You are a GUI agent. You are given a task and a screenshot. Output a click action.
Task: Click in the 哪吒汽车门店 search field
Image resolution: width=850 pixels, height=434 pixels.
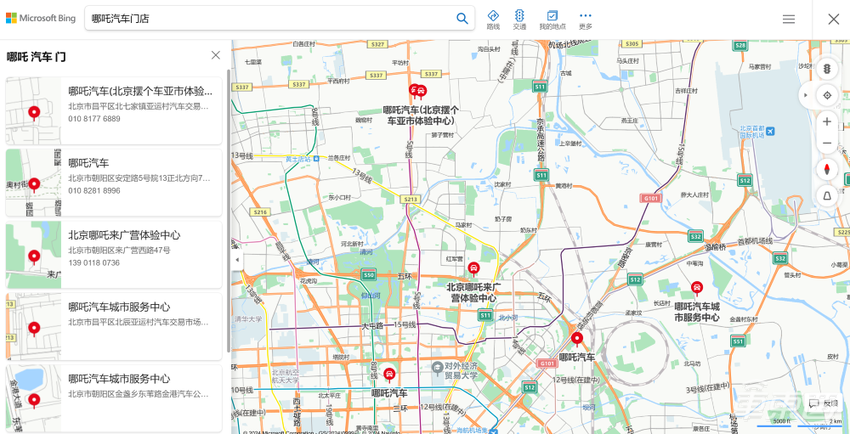pyautogui.click(x=271, y=19)
